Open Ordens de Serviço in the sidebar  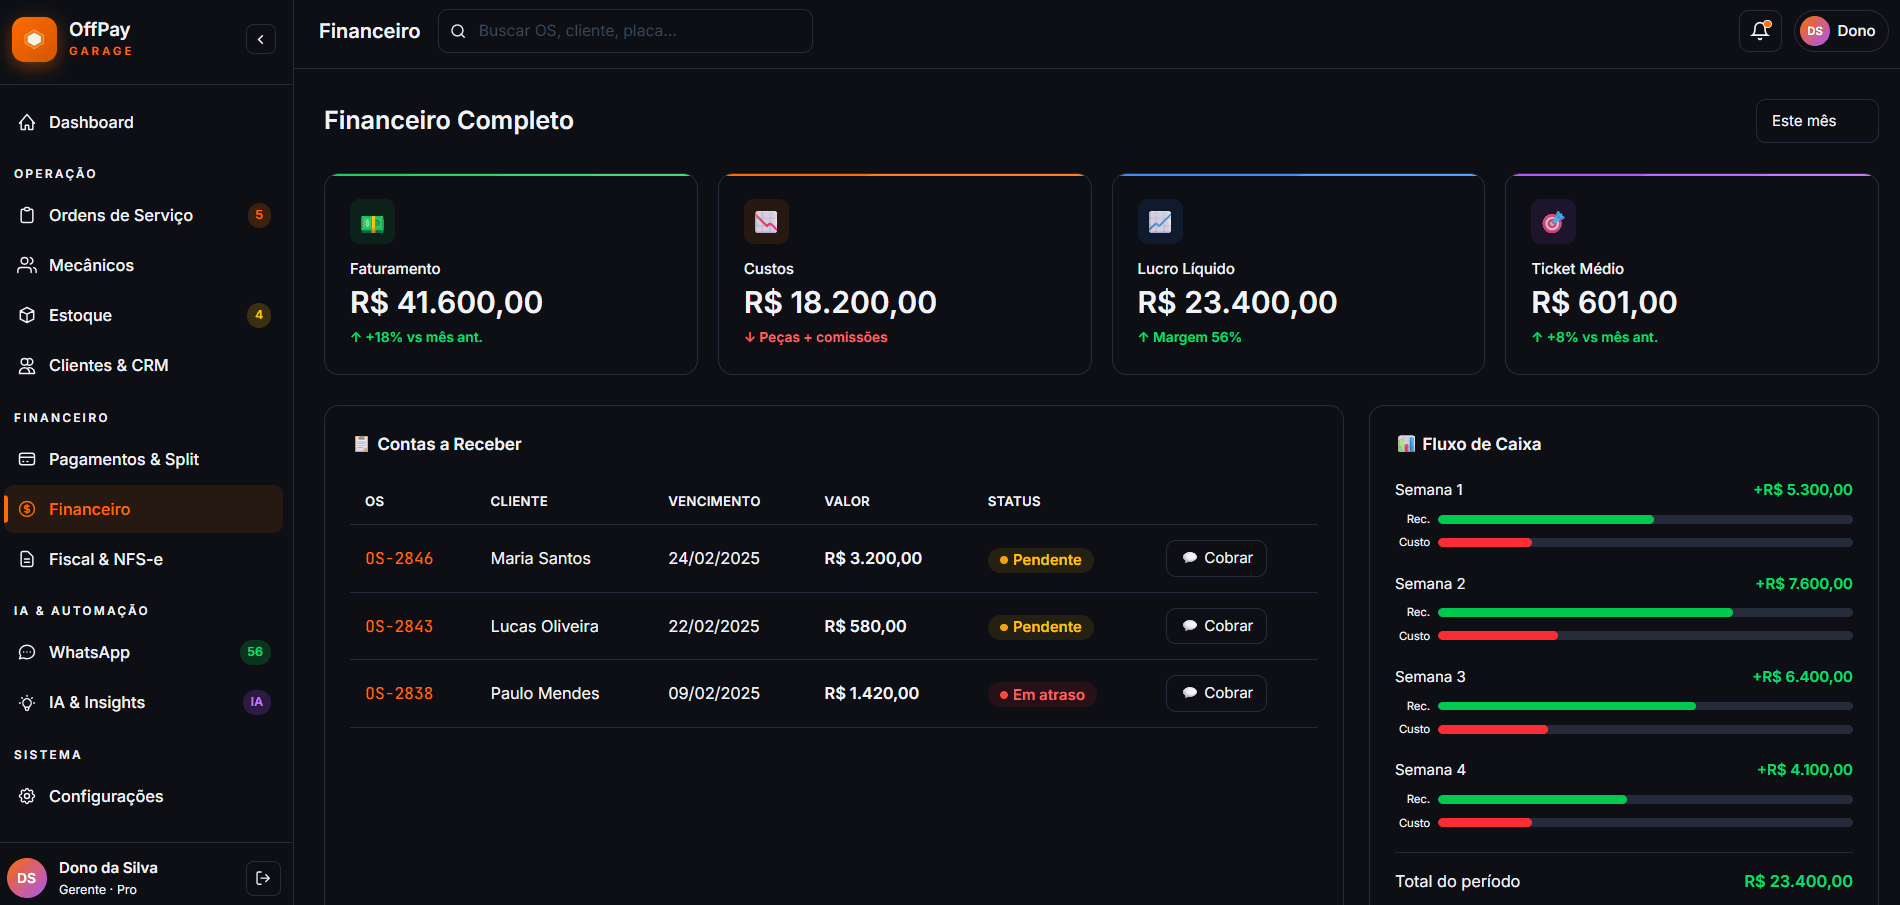coord(121,215)
